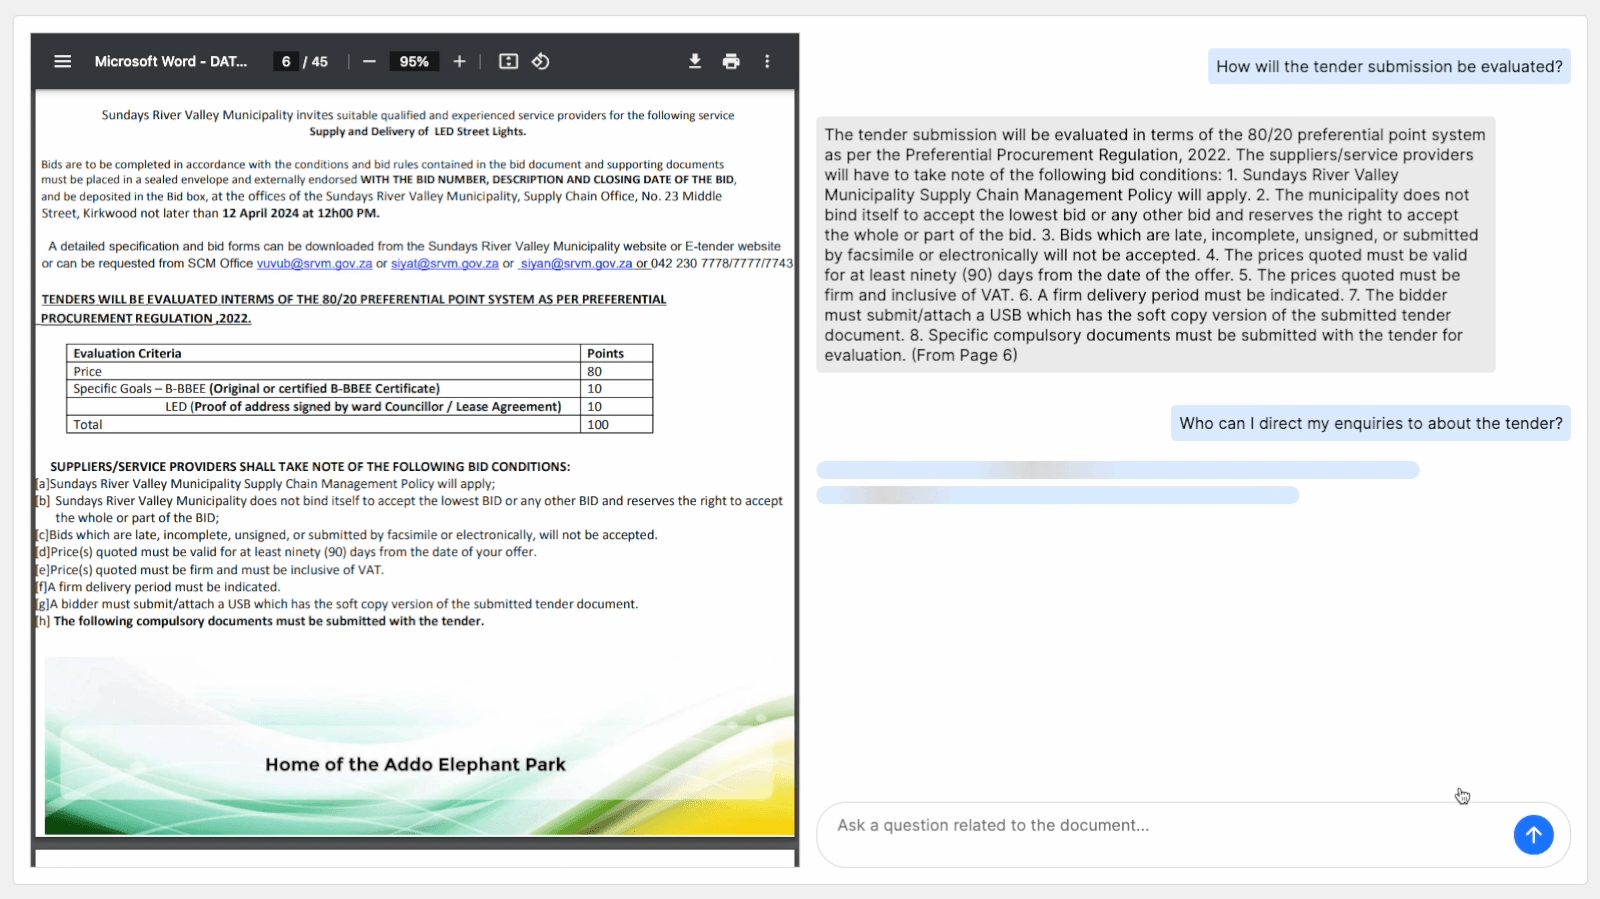The height and width of the screenshot is (899, 1600).
Task: Open the siyan@srvm.gov.za email link
Action: [x=576, y=264]
